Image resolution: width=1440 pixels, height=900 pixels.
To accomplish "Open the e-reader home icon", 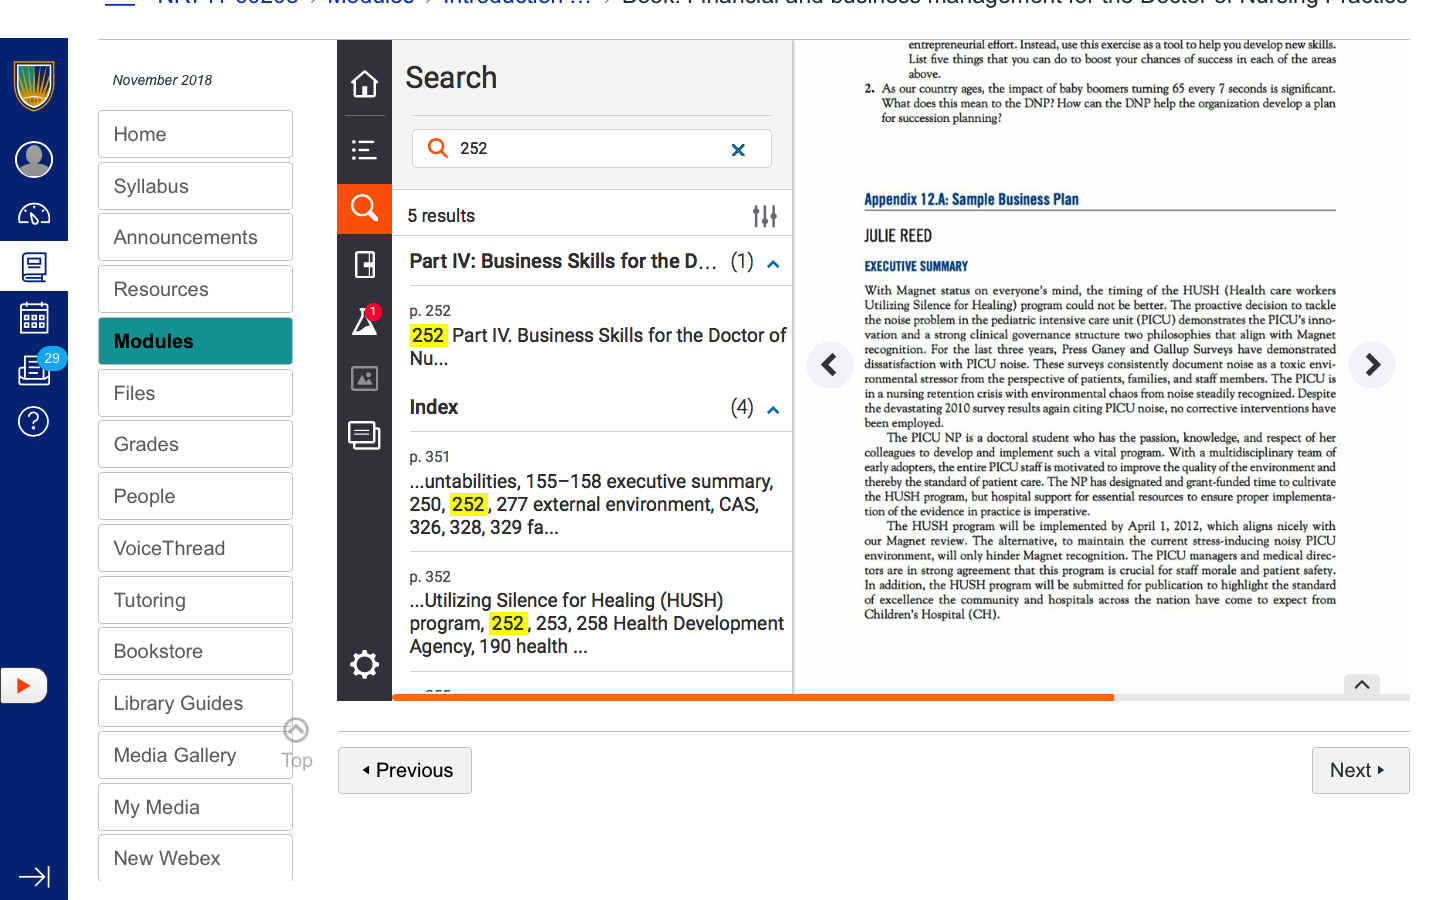I will (x=364, y=84).
